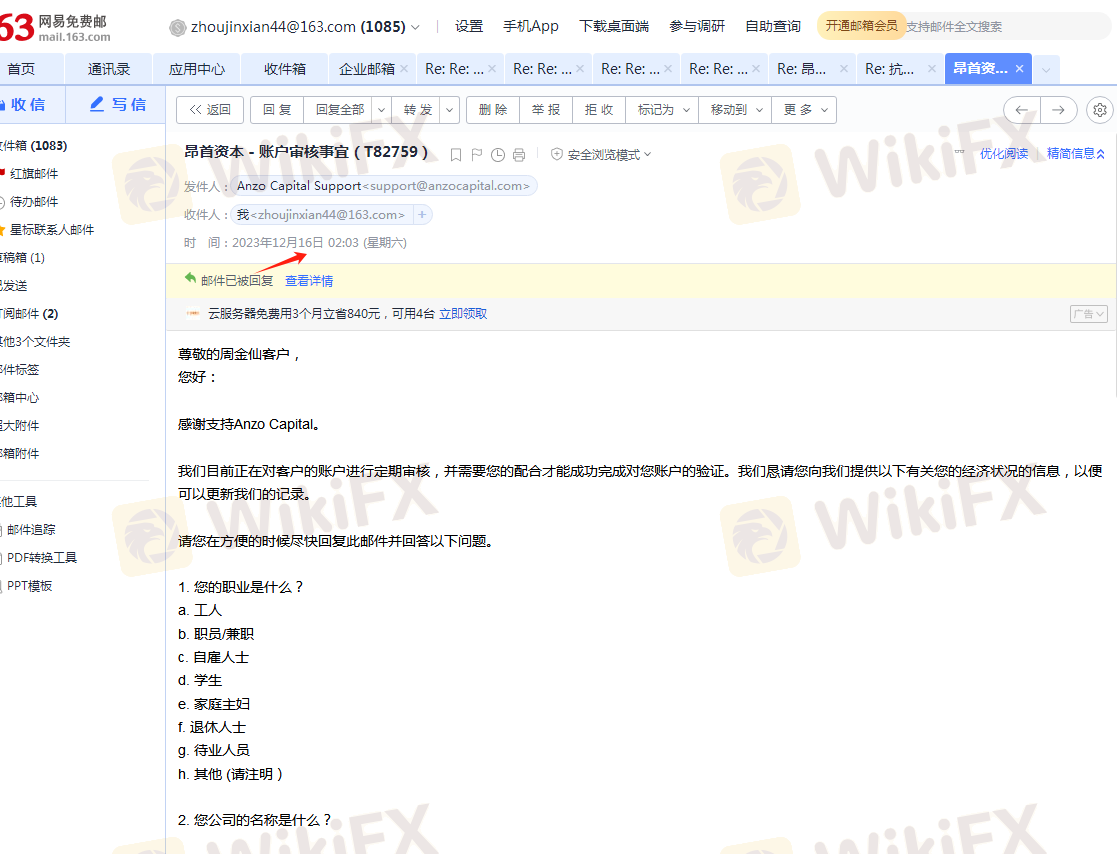Open the 标记为 dropdown
1117x854 pixels.
coord(663,110)
